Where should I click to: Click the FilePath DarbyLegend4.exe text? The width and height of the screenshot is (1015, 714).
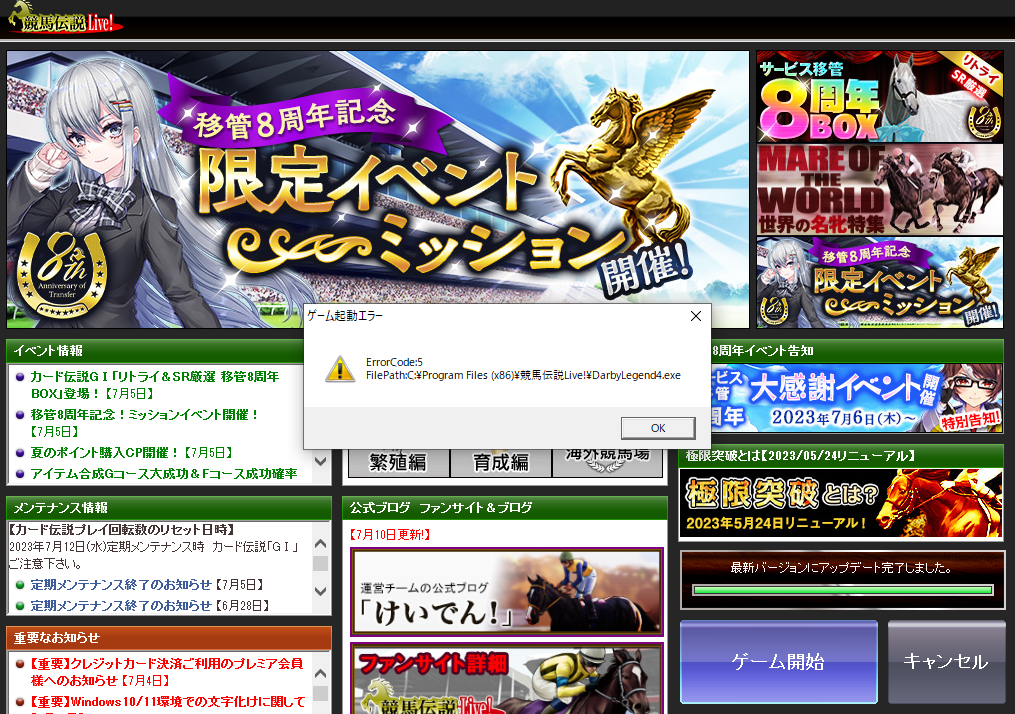coord(523,375)
